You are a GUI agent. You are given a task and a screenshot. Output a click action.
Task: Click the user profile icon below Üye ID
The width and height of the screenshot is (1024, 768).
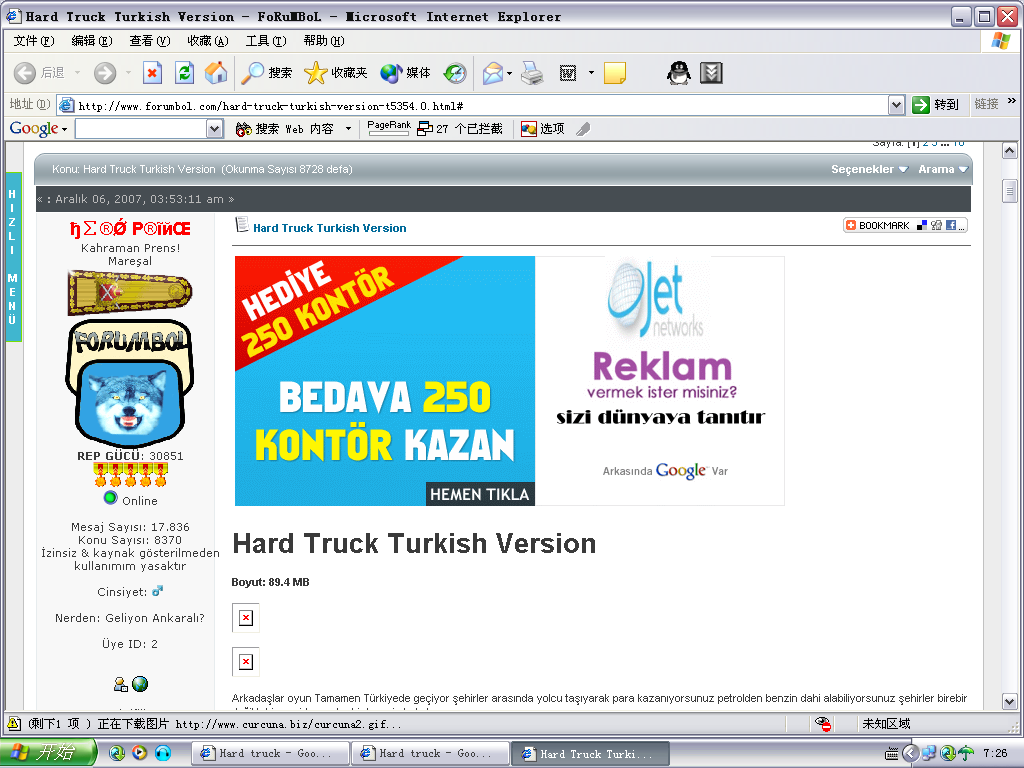click(x=120, y=684)
